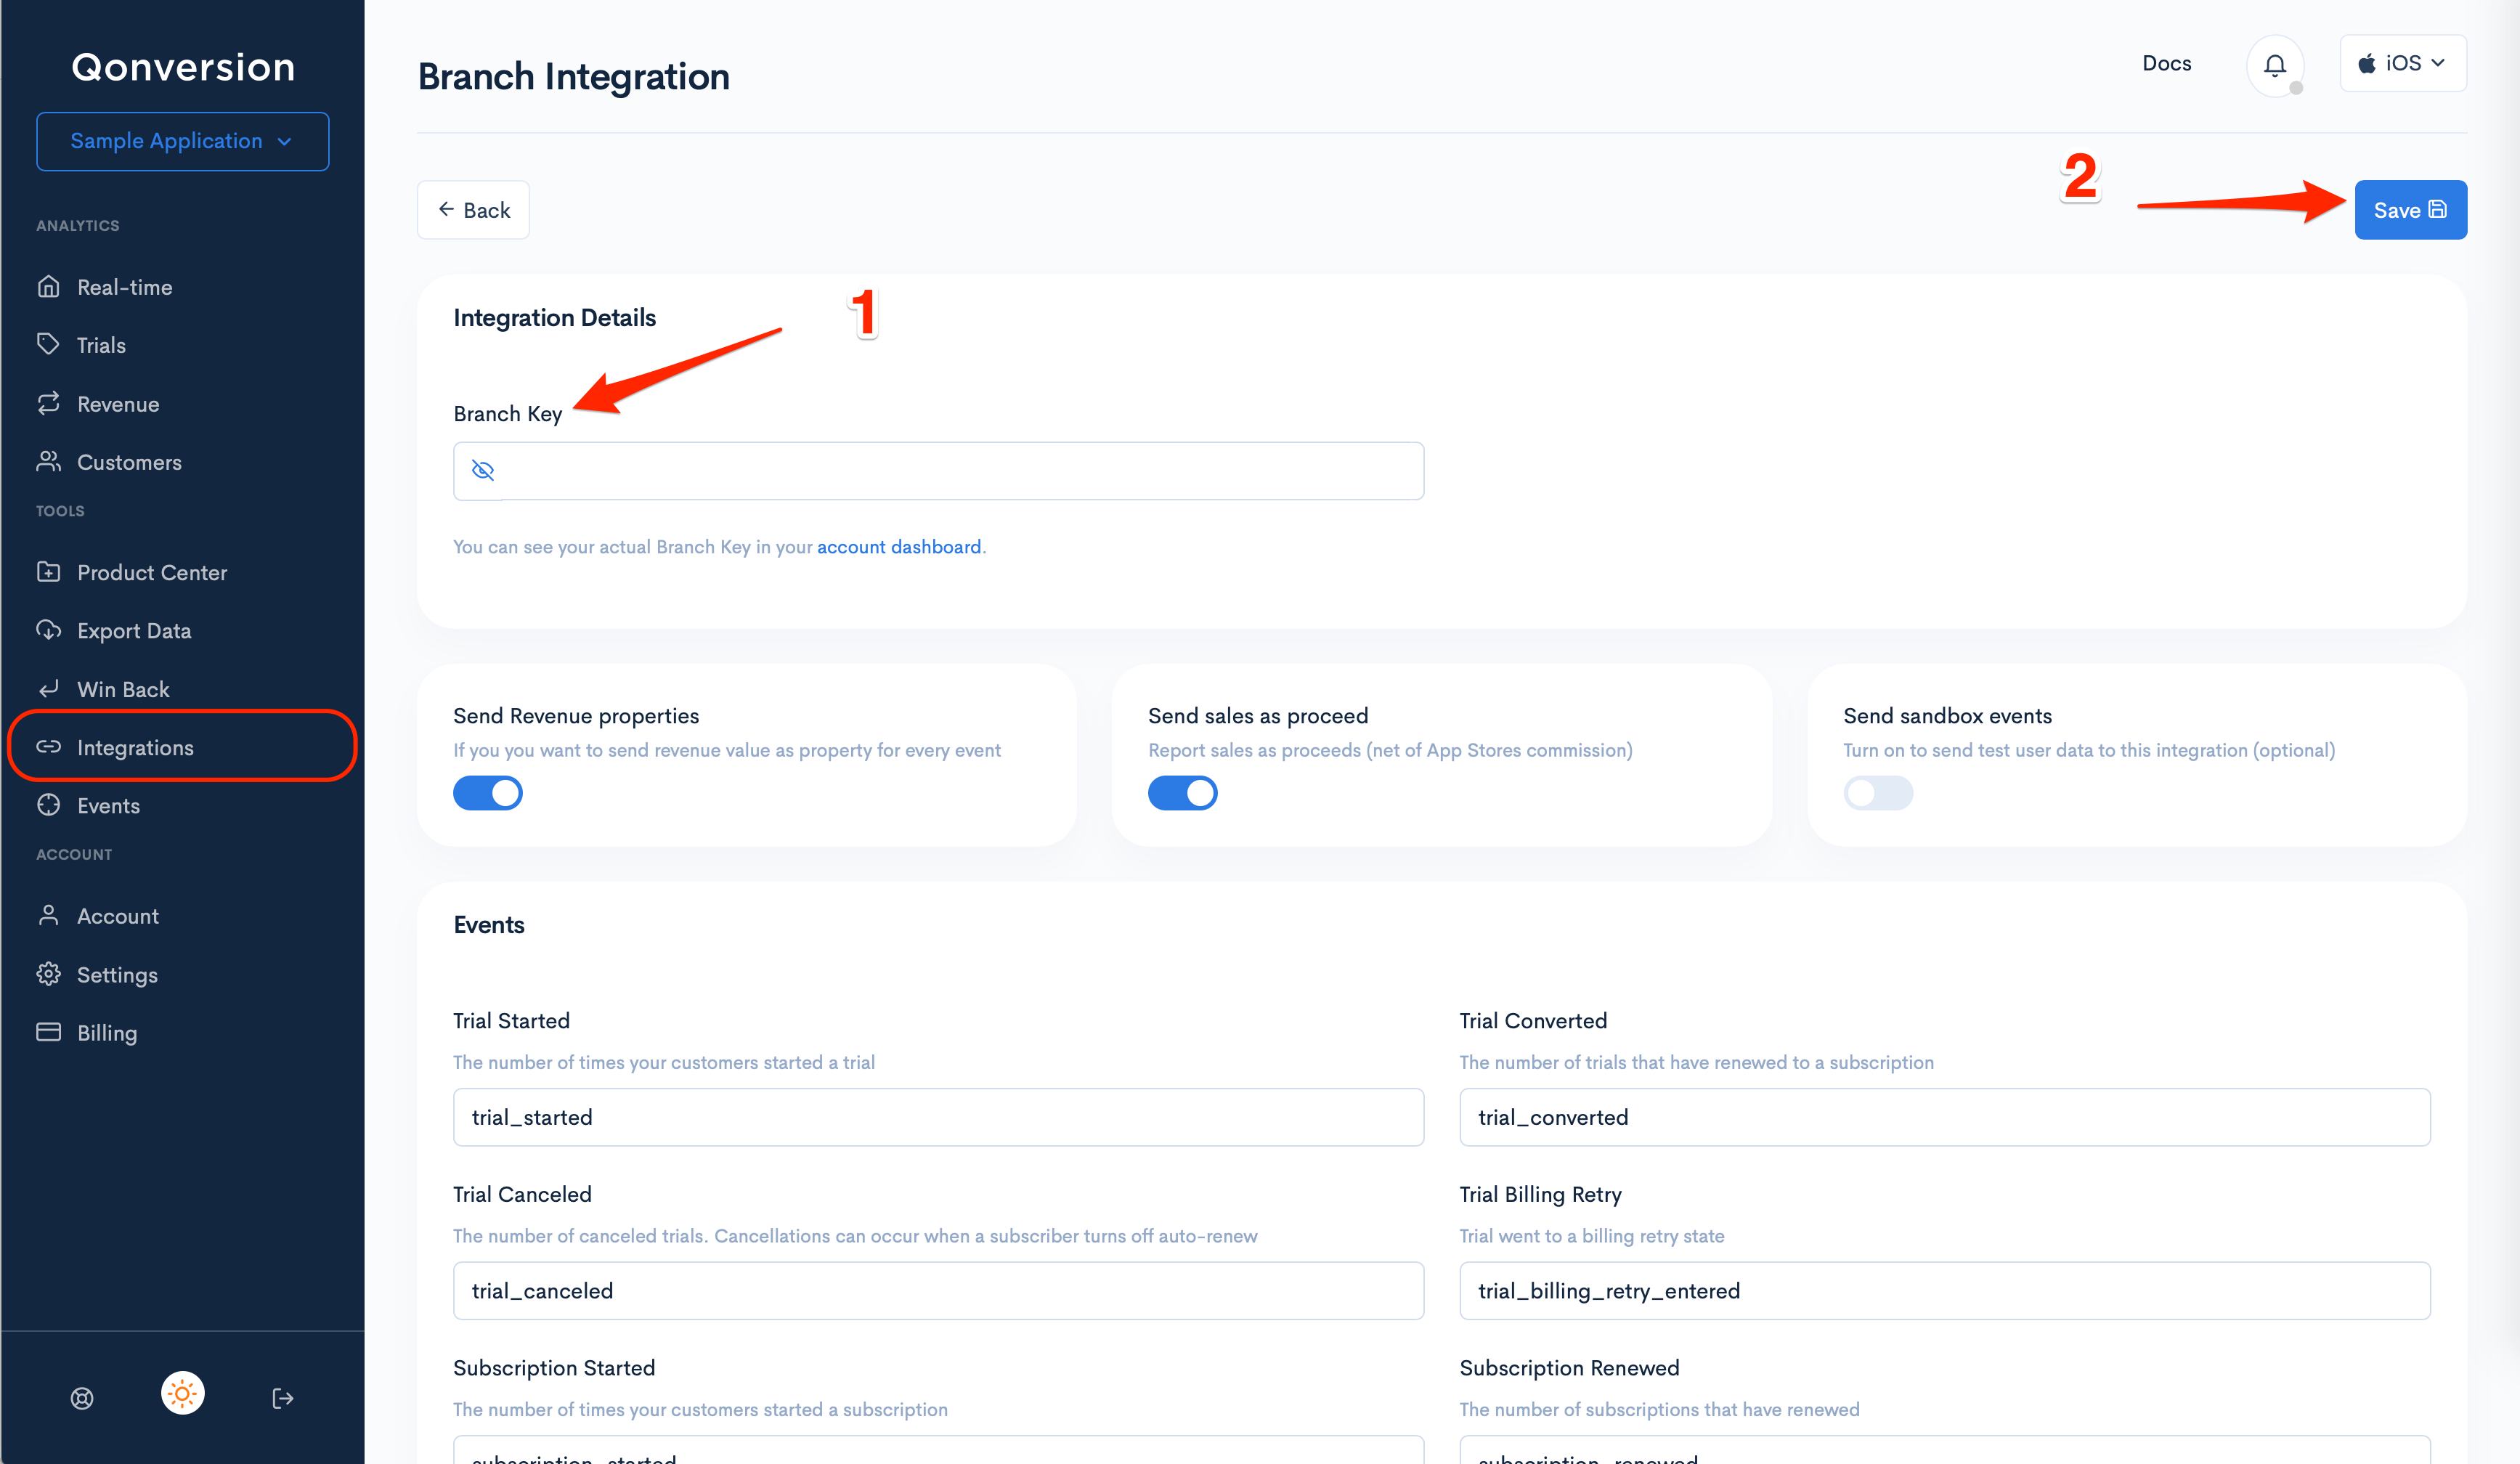Open Win Back tool
Screen dimensions: 2520x1464
[x=123, y=689]
